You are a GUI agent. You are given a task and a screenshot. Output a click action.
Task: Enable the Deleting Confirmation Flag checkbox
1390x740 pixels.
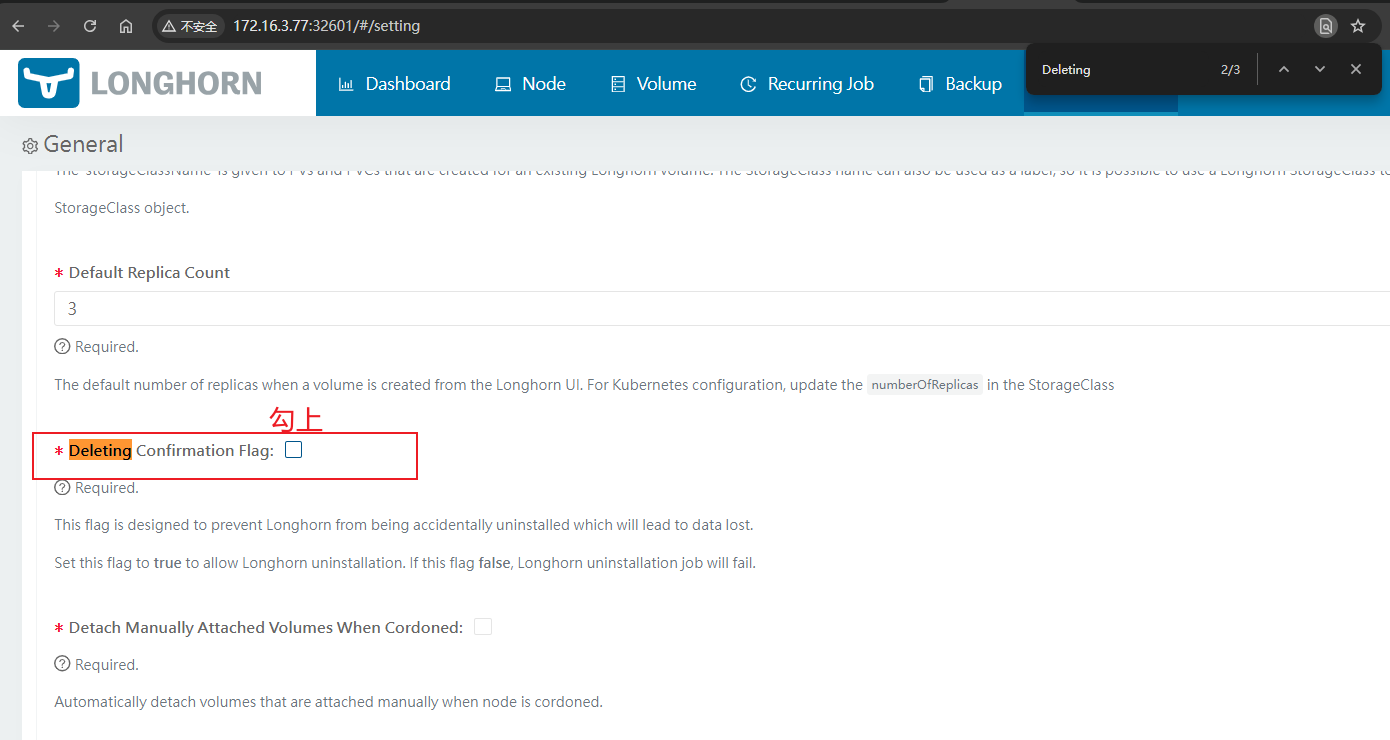coord(293,450)
